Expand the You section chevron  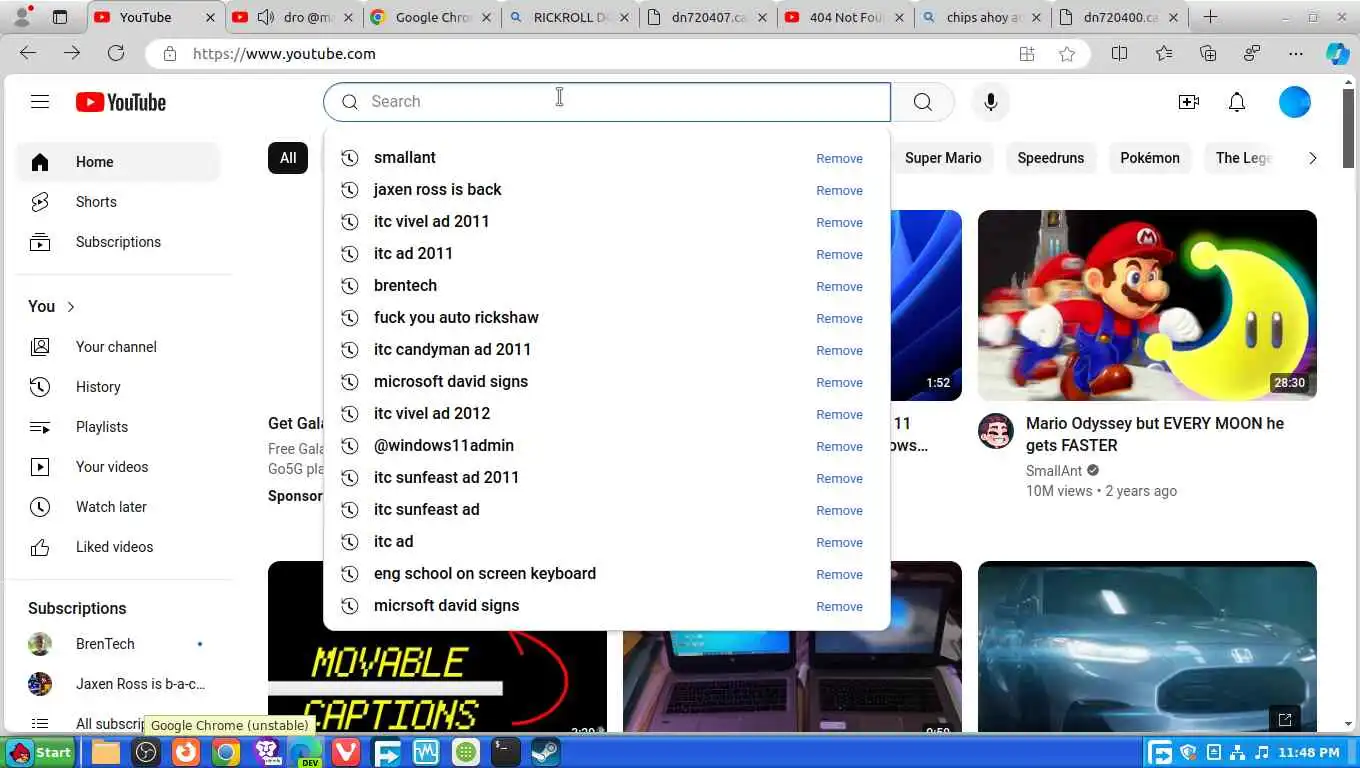tap(71, 307)
